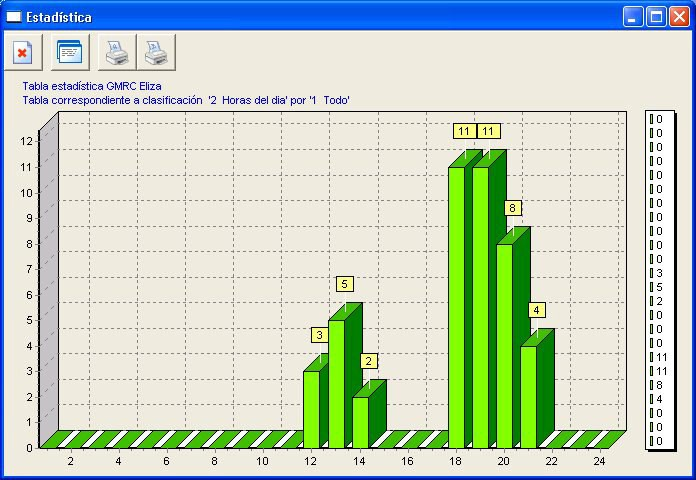Click the horizontal axis label '18'
696x480 pixels.
pos(455,461)
